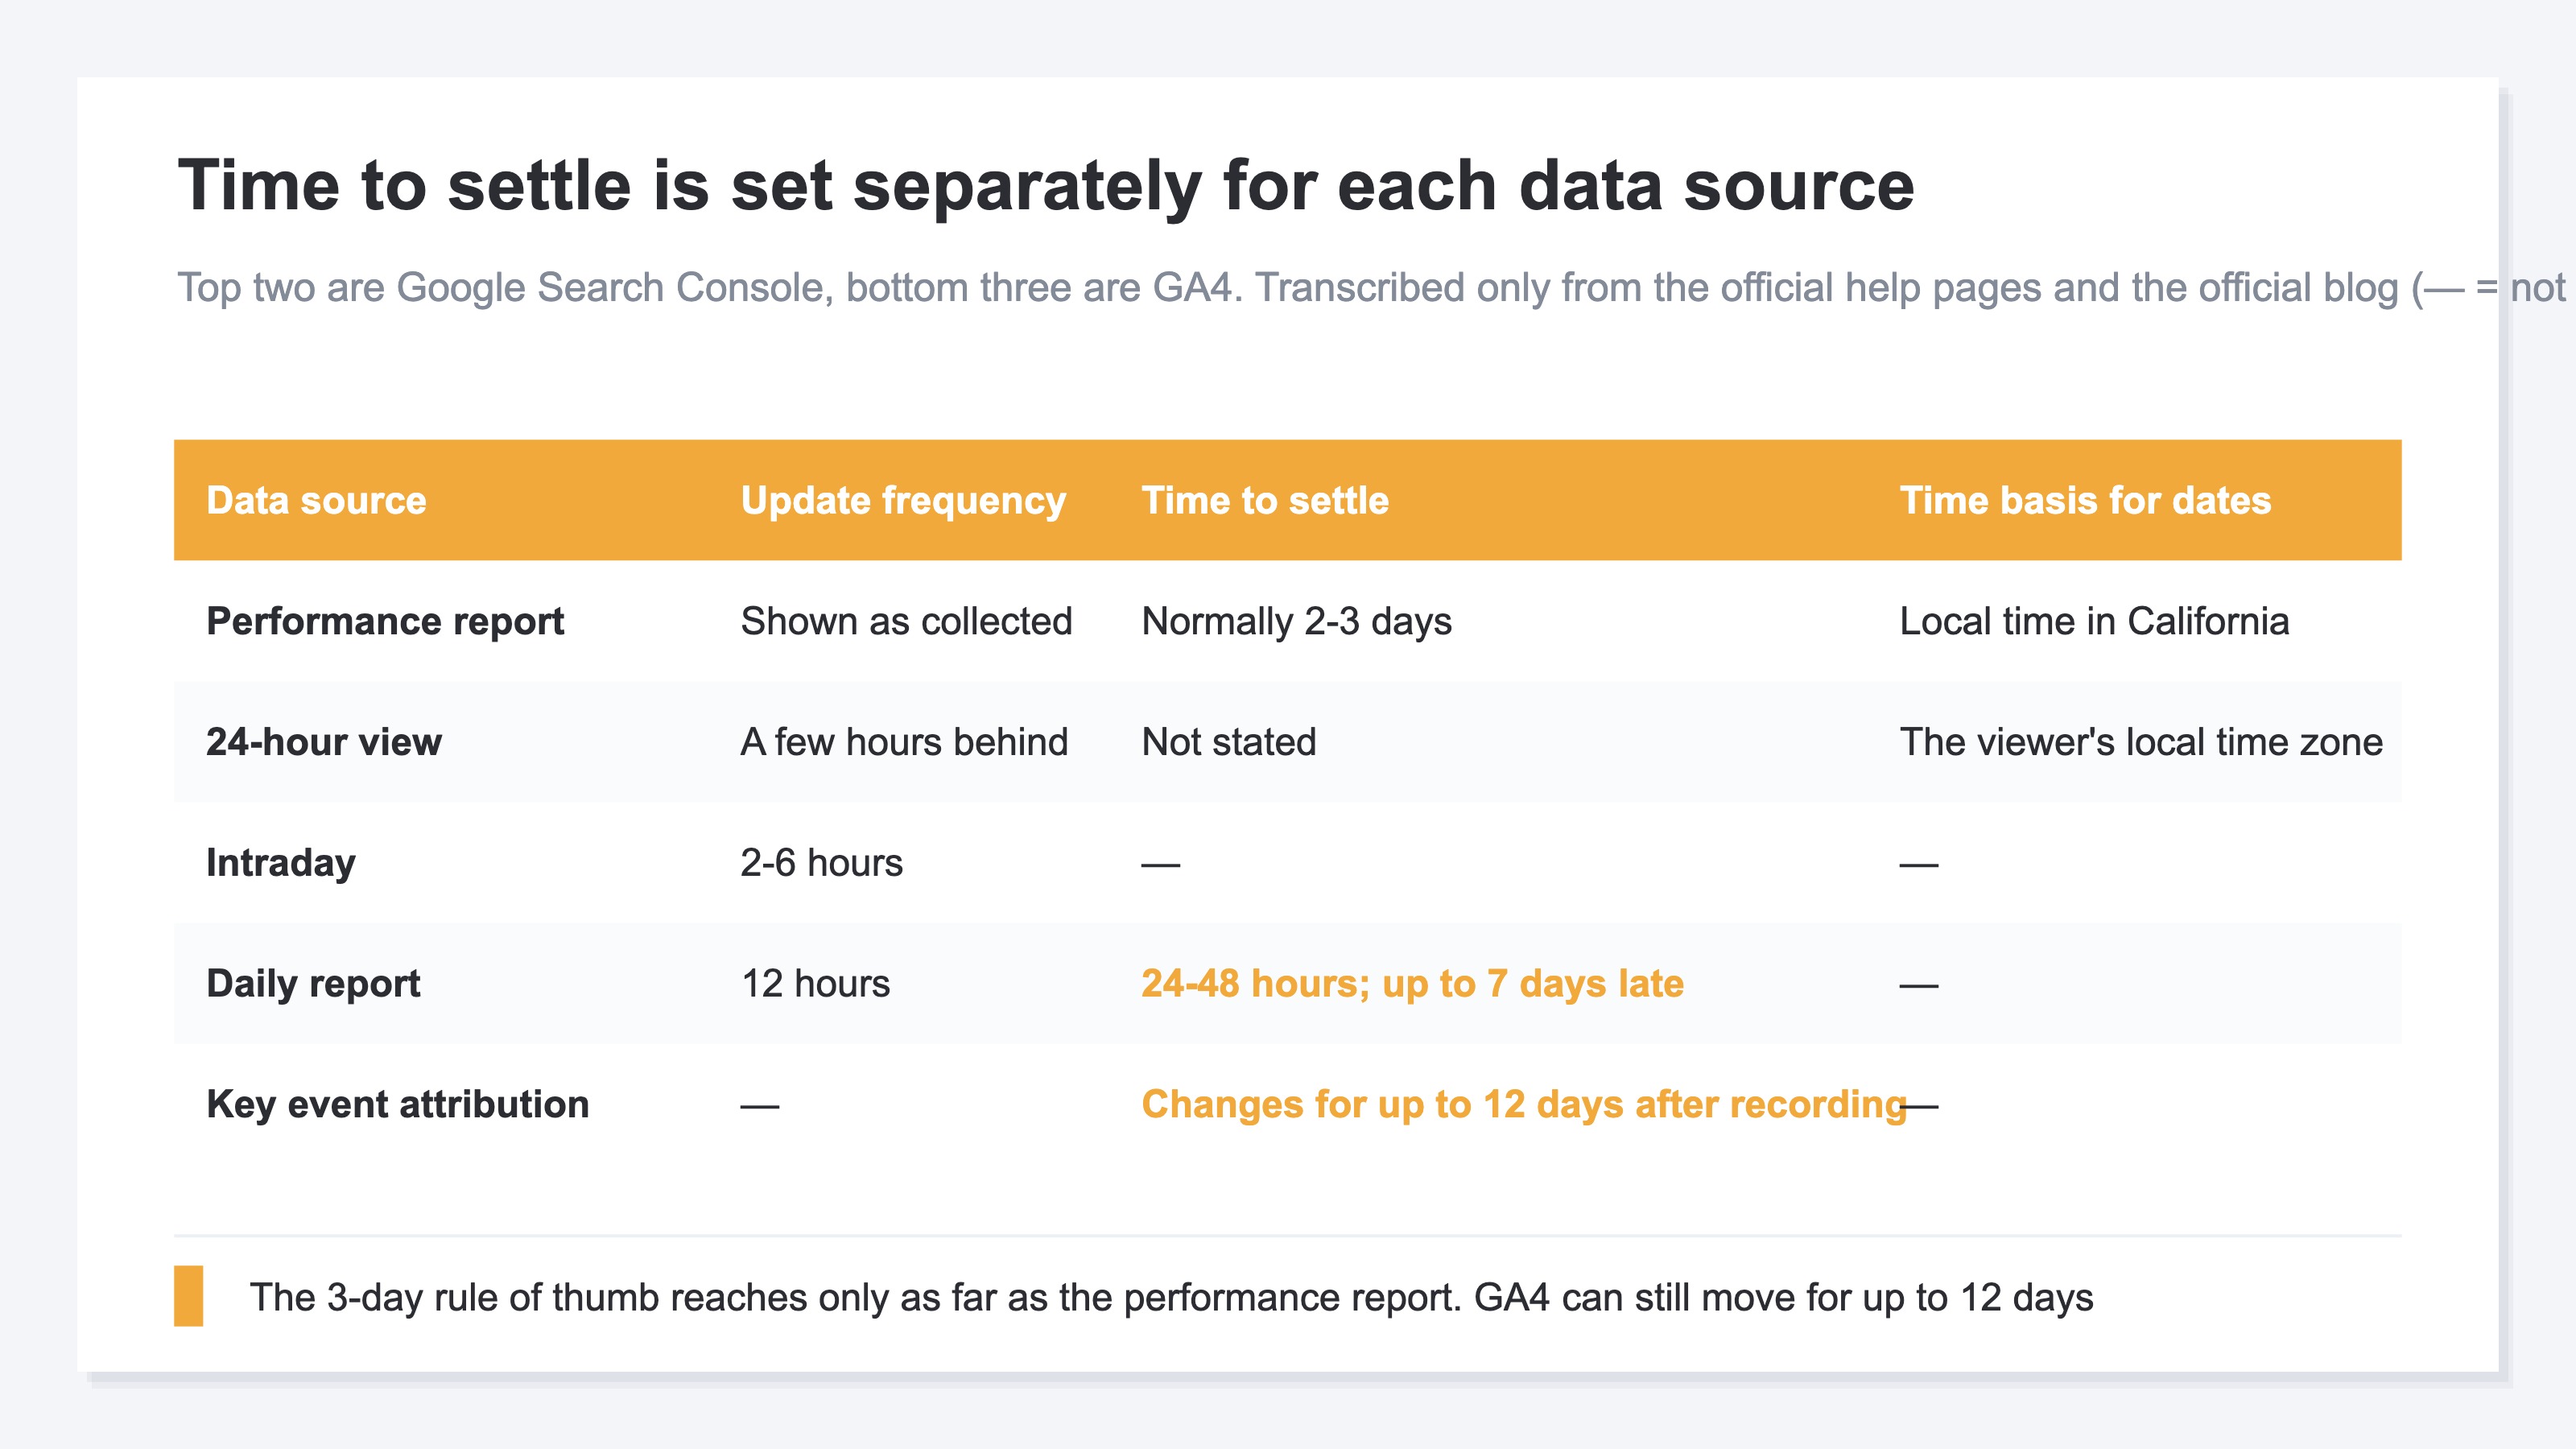Viewport: 2576px width, 1449px height.
Task: Click the Time to settle column header
Action: click(1265, 500)
